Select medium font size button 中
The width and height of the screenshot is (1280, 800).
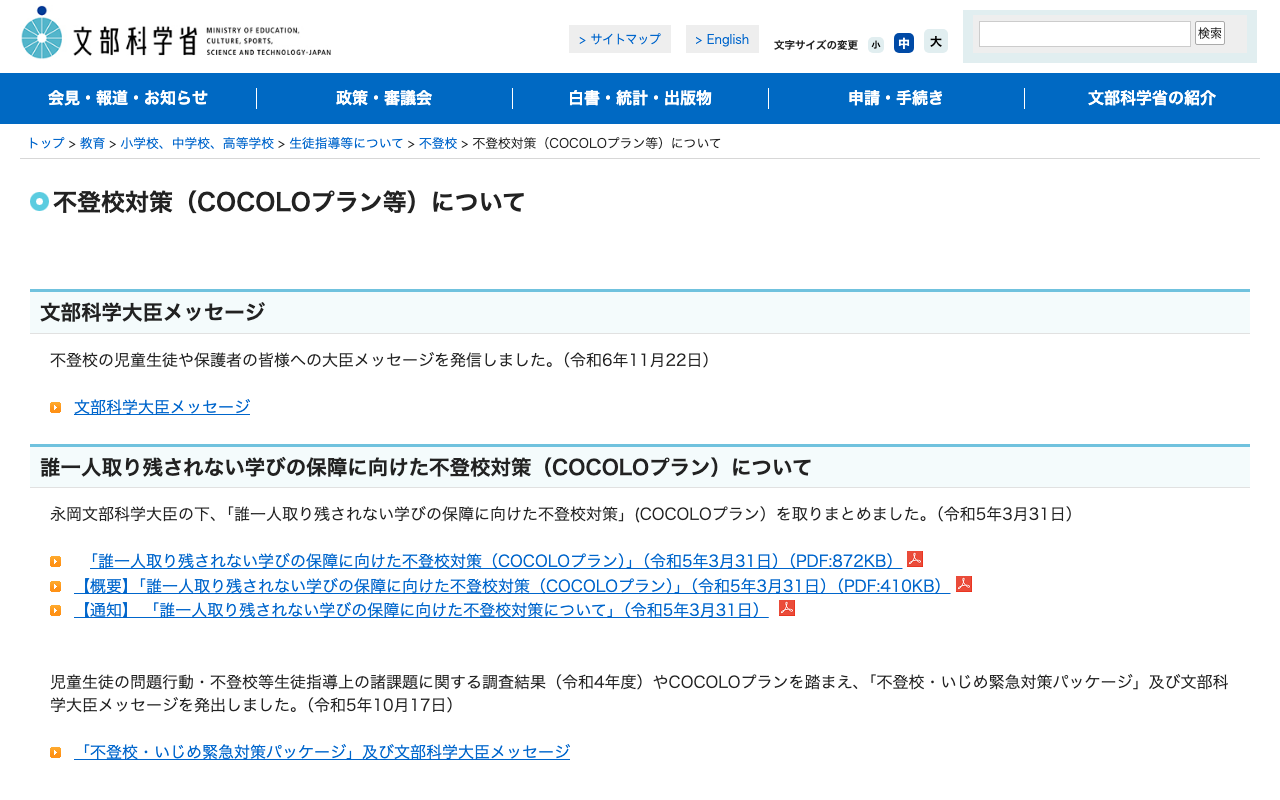click(x=904, y=43)
